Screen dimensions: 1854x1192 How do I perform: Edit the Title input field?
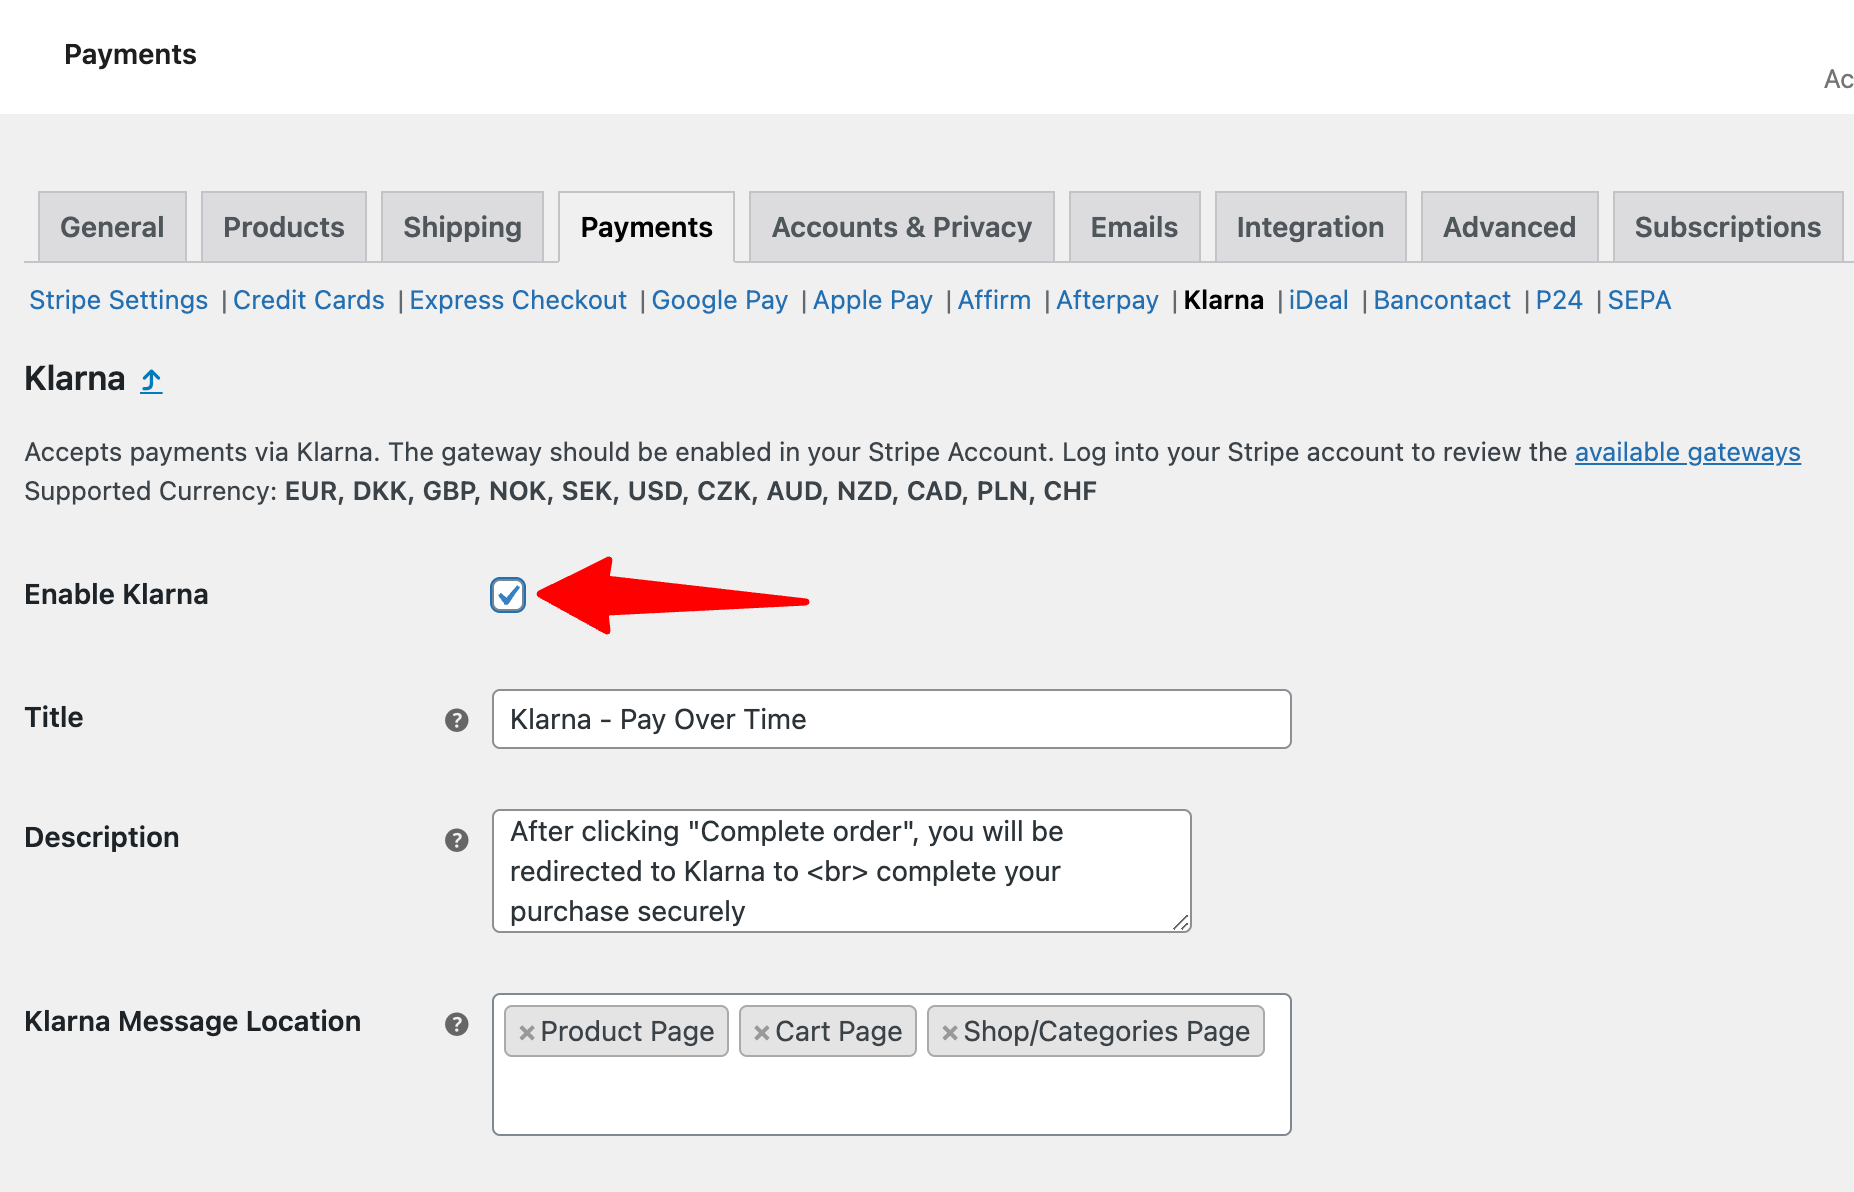(890, 719)
